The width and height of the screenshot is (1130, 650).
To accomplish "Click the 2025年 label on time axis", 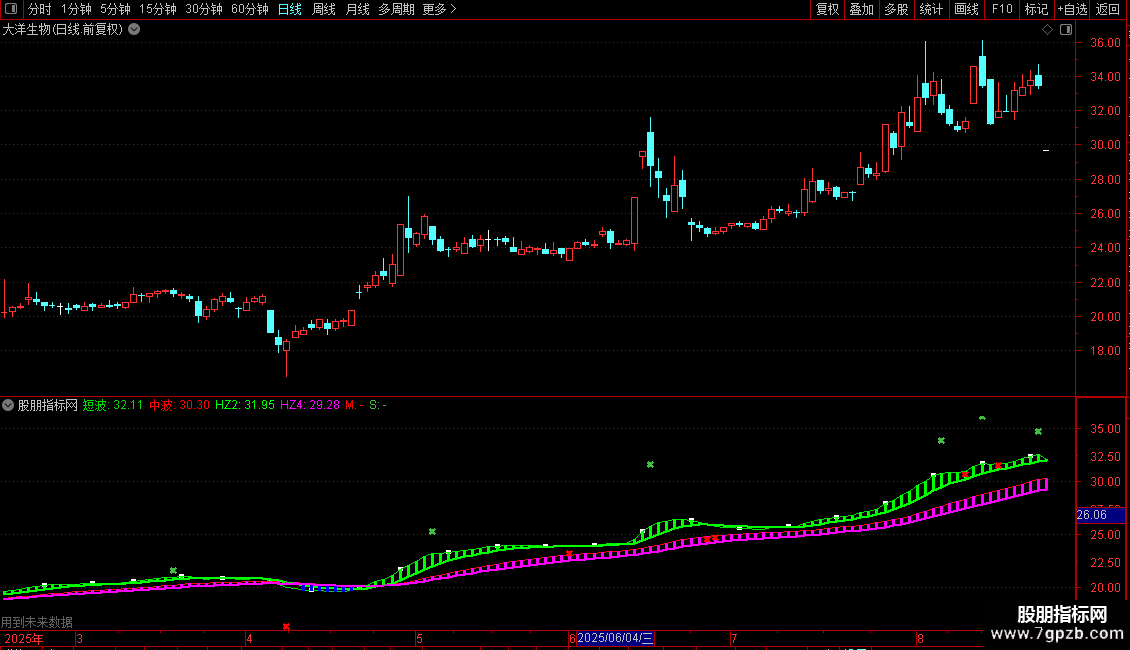I will [24, 638].
